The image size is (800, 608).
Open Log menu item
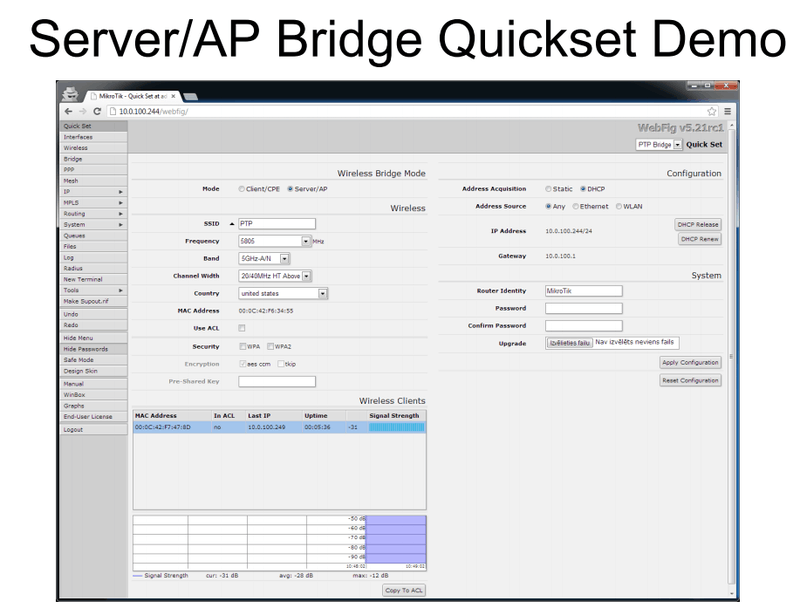coord(93,258)
